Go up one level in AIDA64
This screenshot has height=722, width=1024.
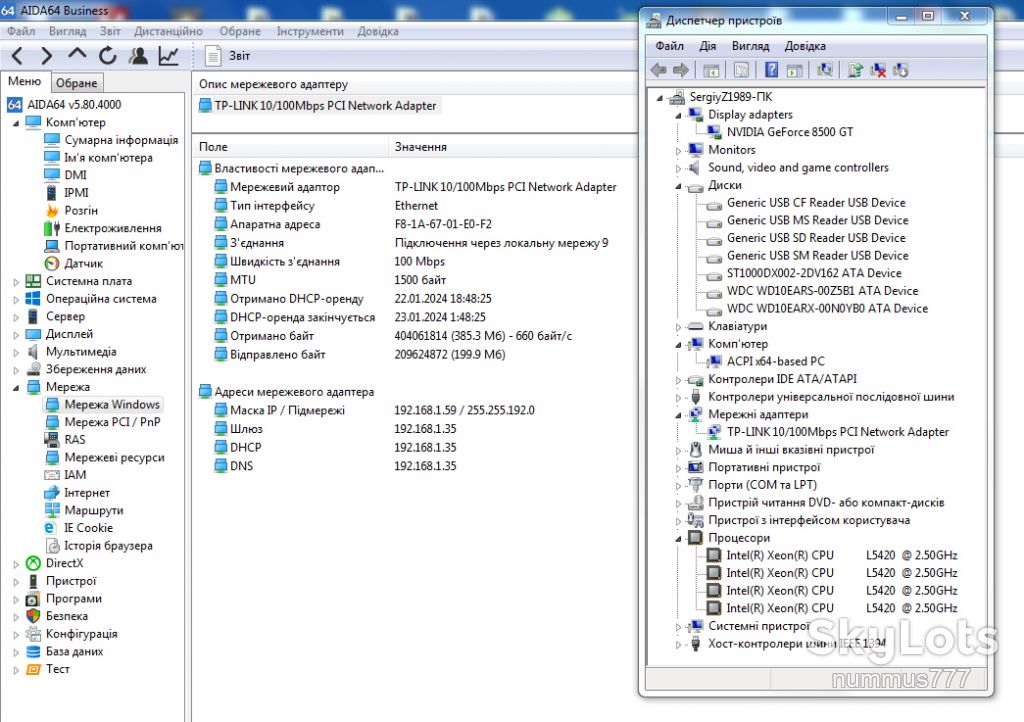77,55
